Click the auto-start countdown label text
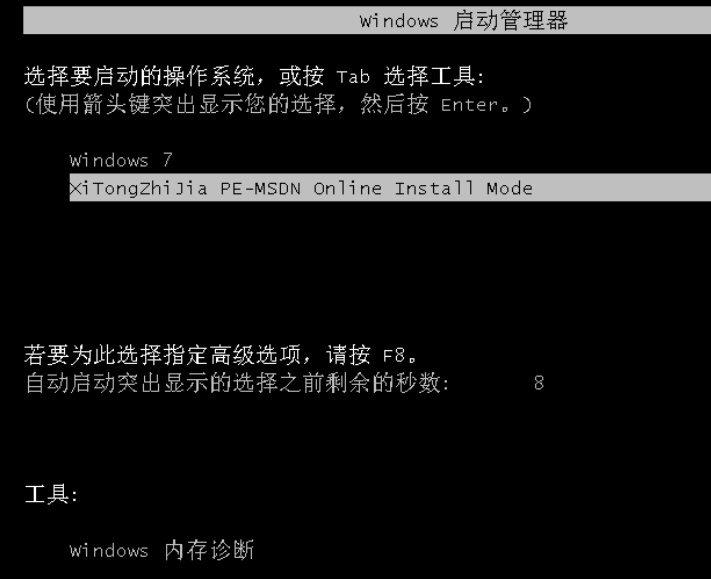711x579 pixels. 237,383
